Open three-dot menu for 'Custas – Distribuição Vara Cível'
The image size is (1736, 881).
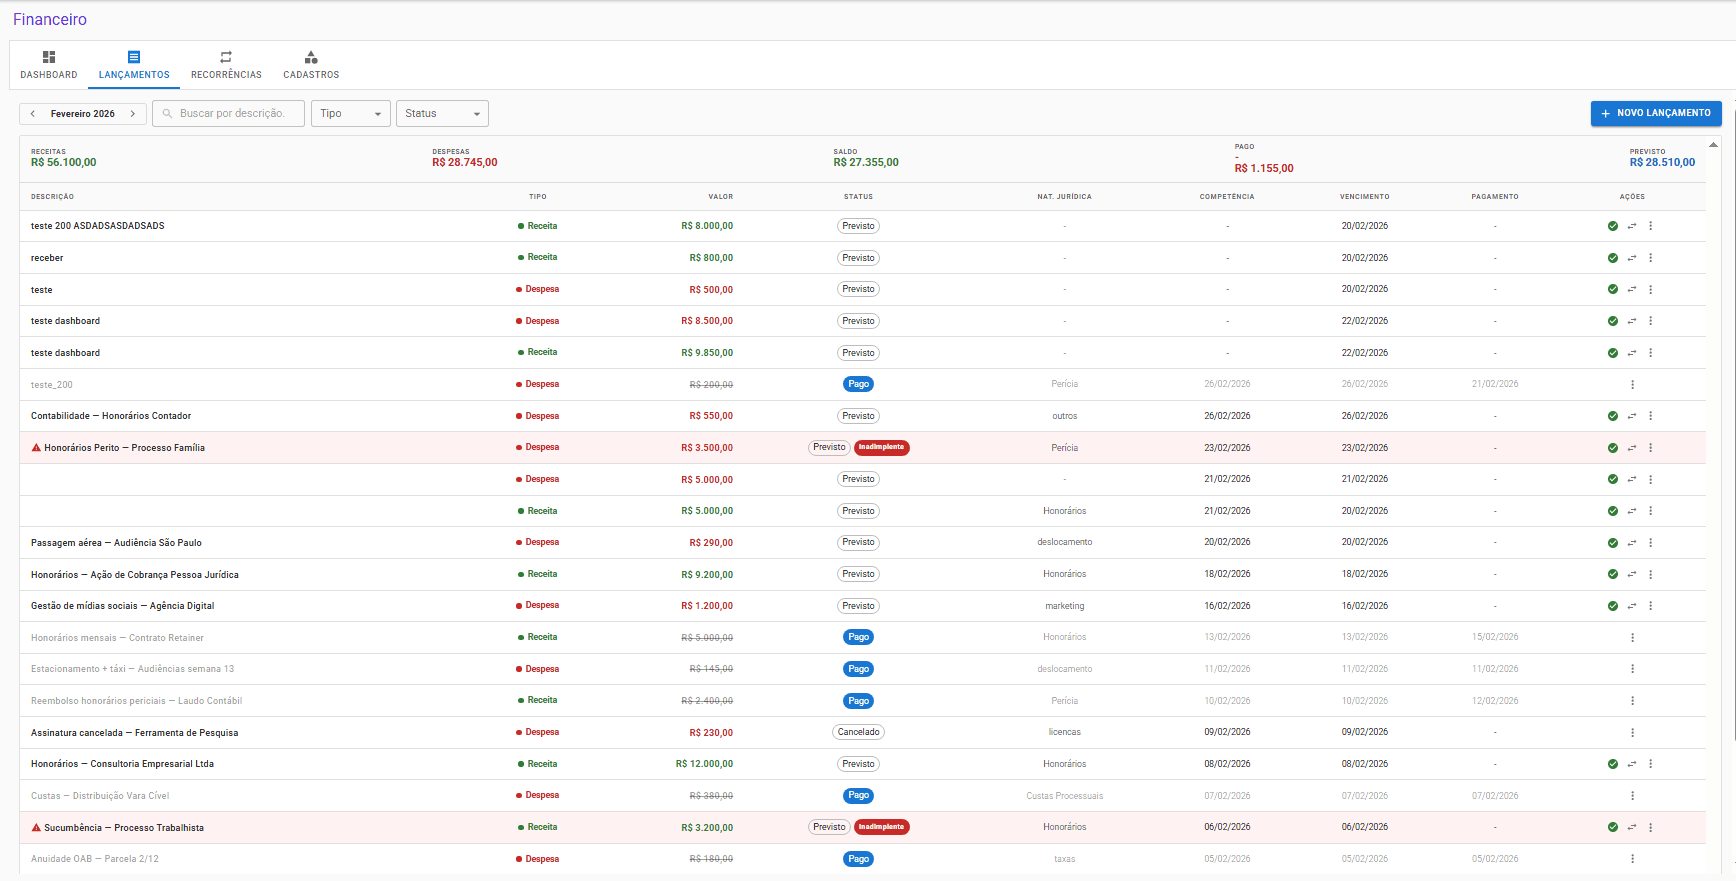coord(1633,796)
